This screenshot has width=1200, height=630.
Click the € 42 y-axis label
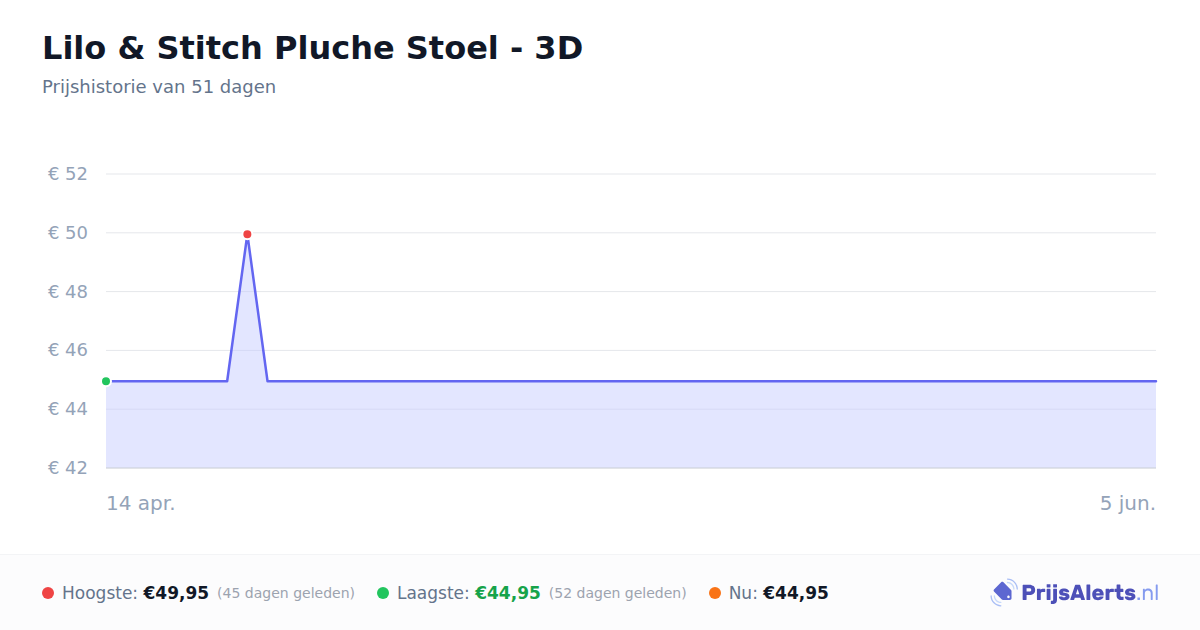(68, 468)
